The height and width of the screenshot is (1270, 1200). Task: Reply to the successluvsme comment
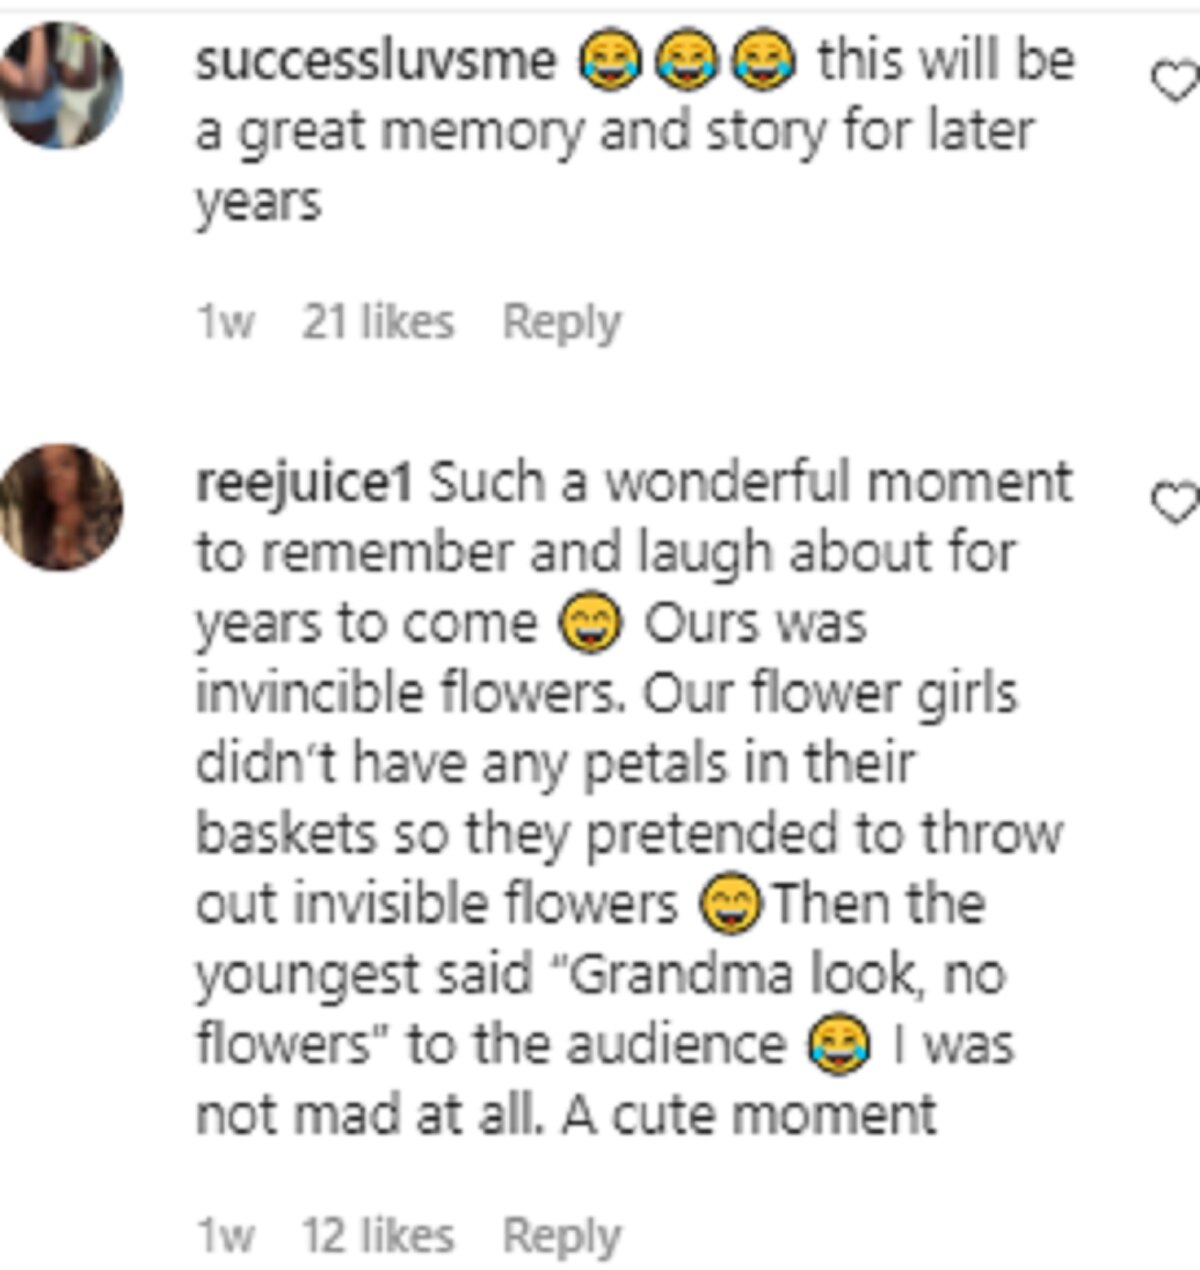(x=561, y=323)
